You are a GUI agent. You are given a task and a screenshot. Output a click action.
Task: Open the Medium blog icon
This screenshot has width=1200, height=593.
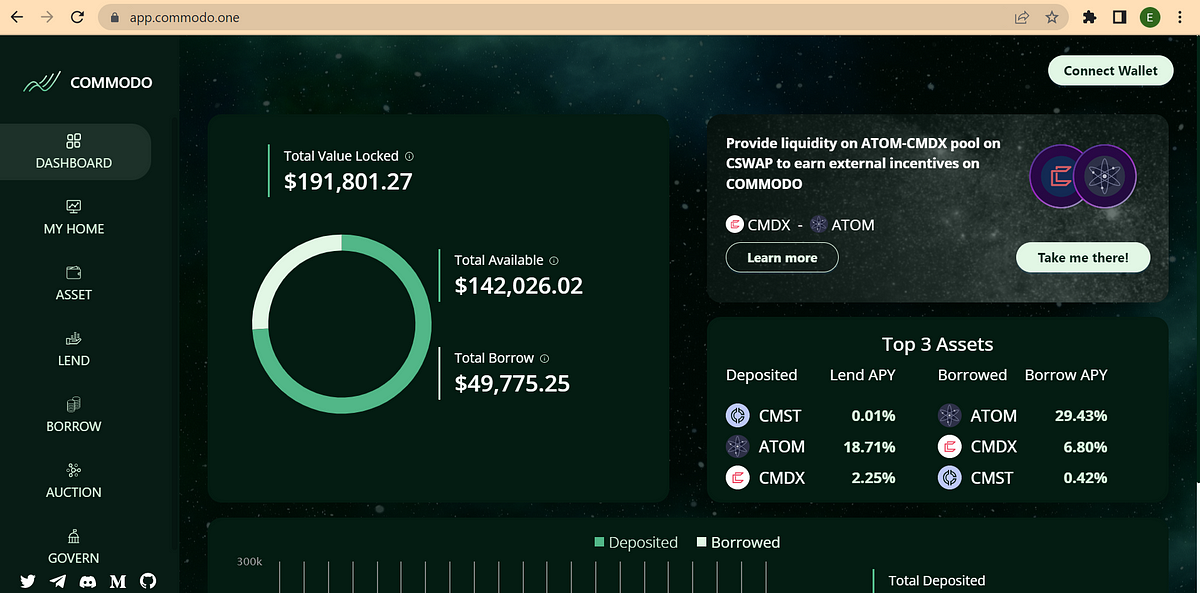pyautogui.click(x=118, y=581)
